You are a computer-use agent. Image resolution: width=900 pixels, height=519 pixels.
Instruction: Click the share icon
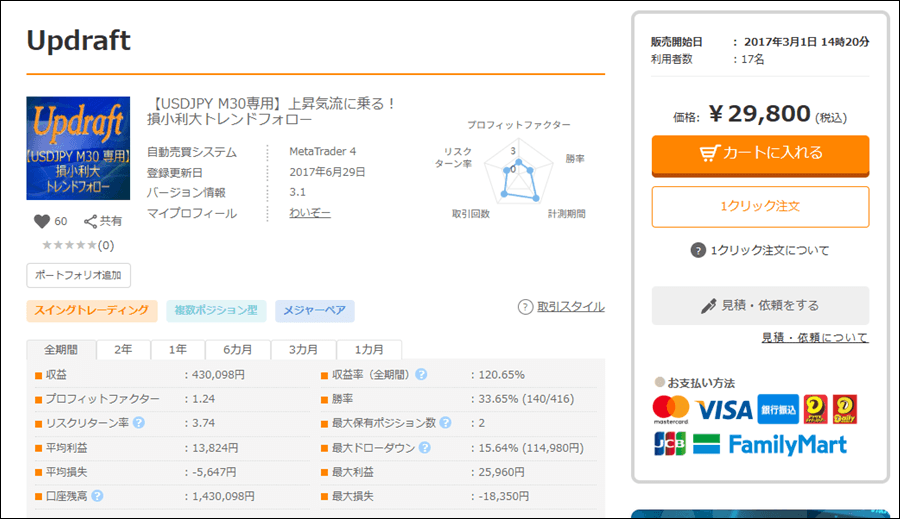91,221
